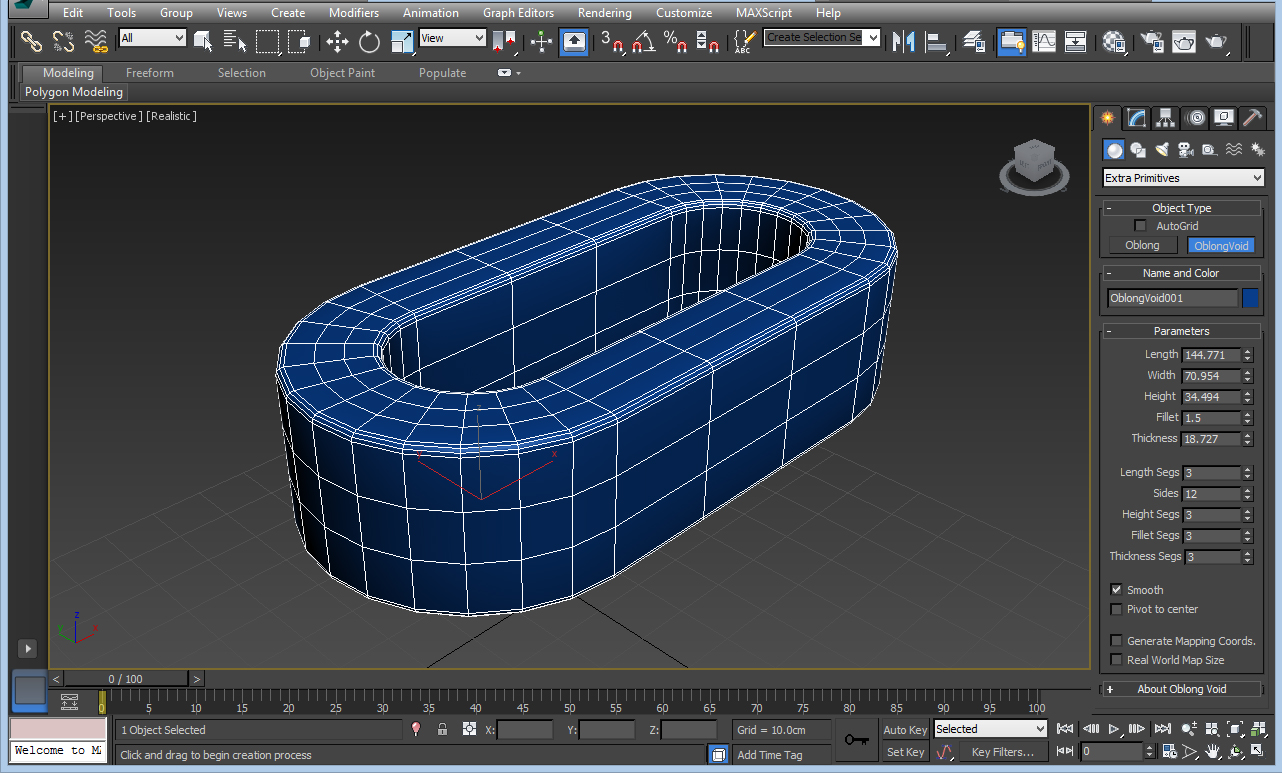Select the Lights category icon
The height and width of the screenshot is (773, 1282).
coord(1161,150)
